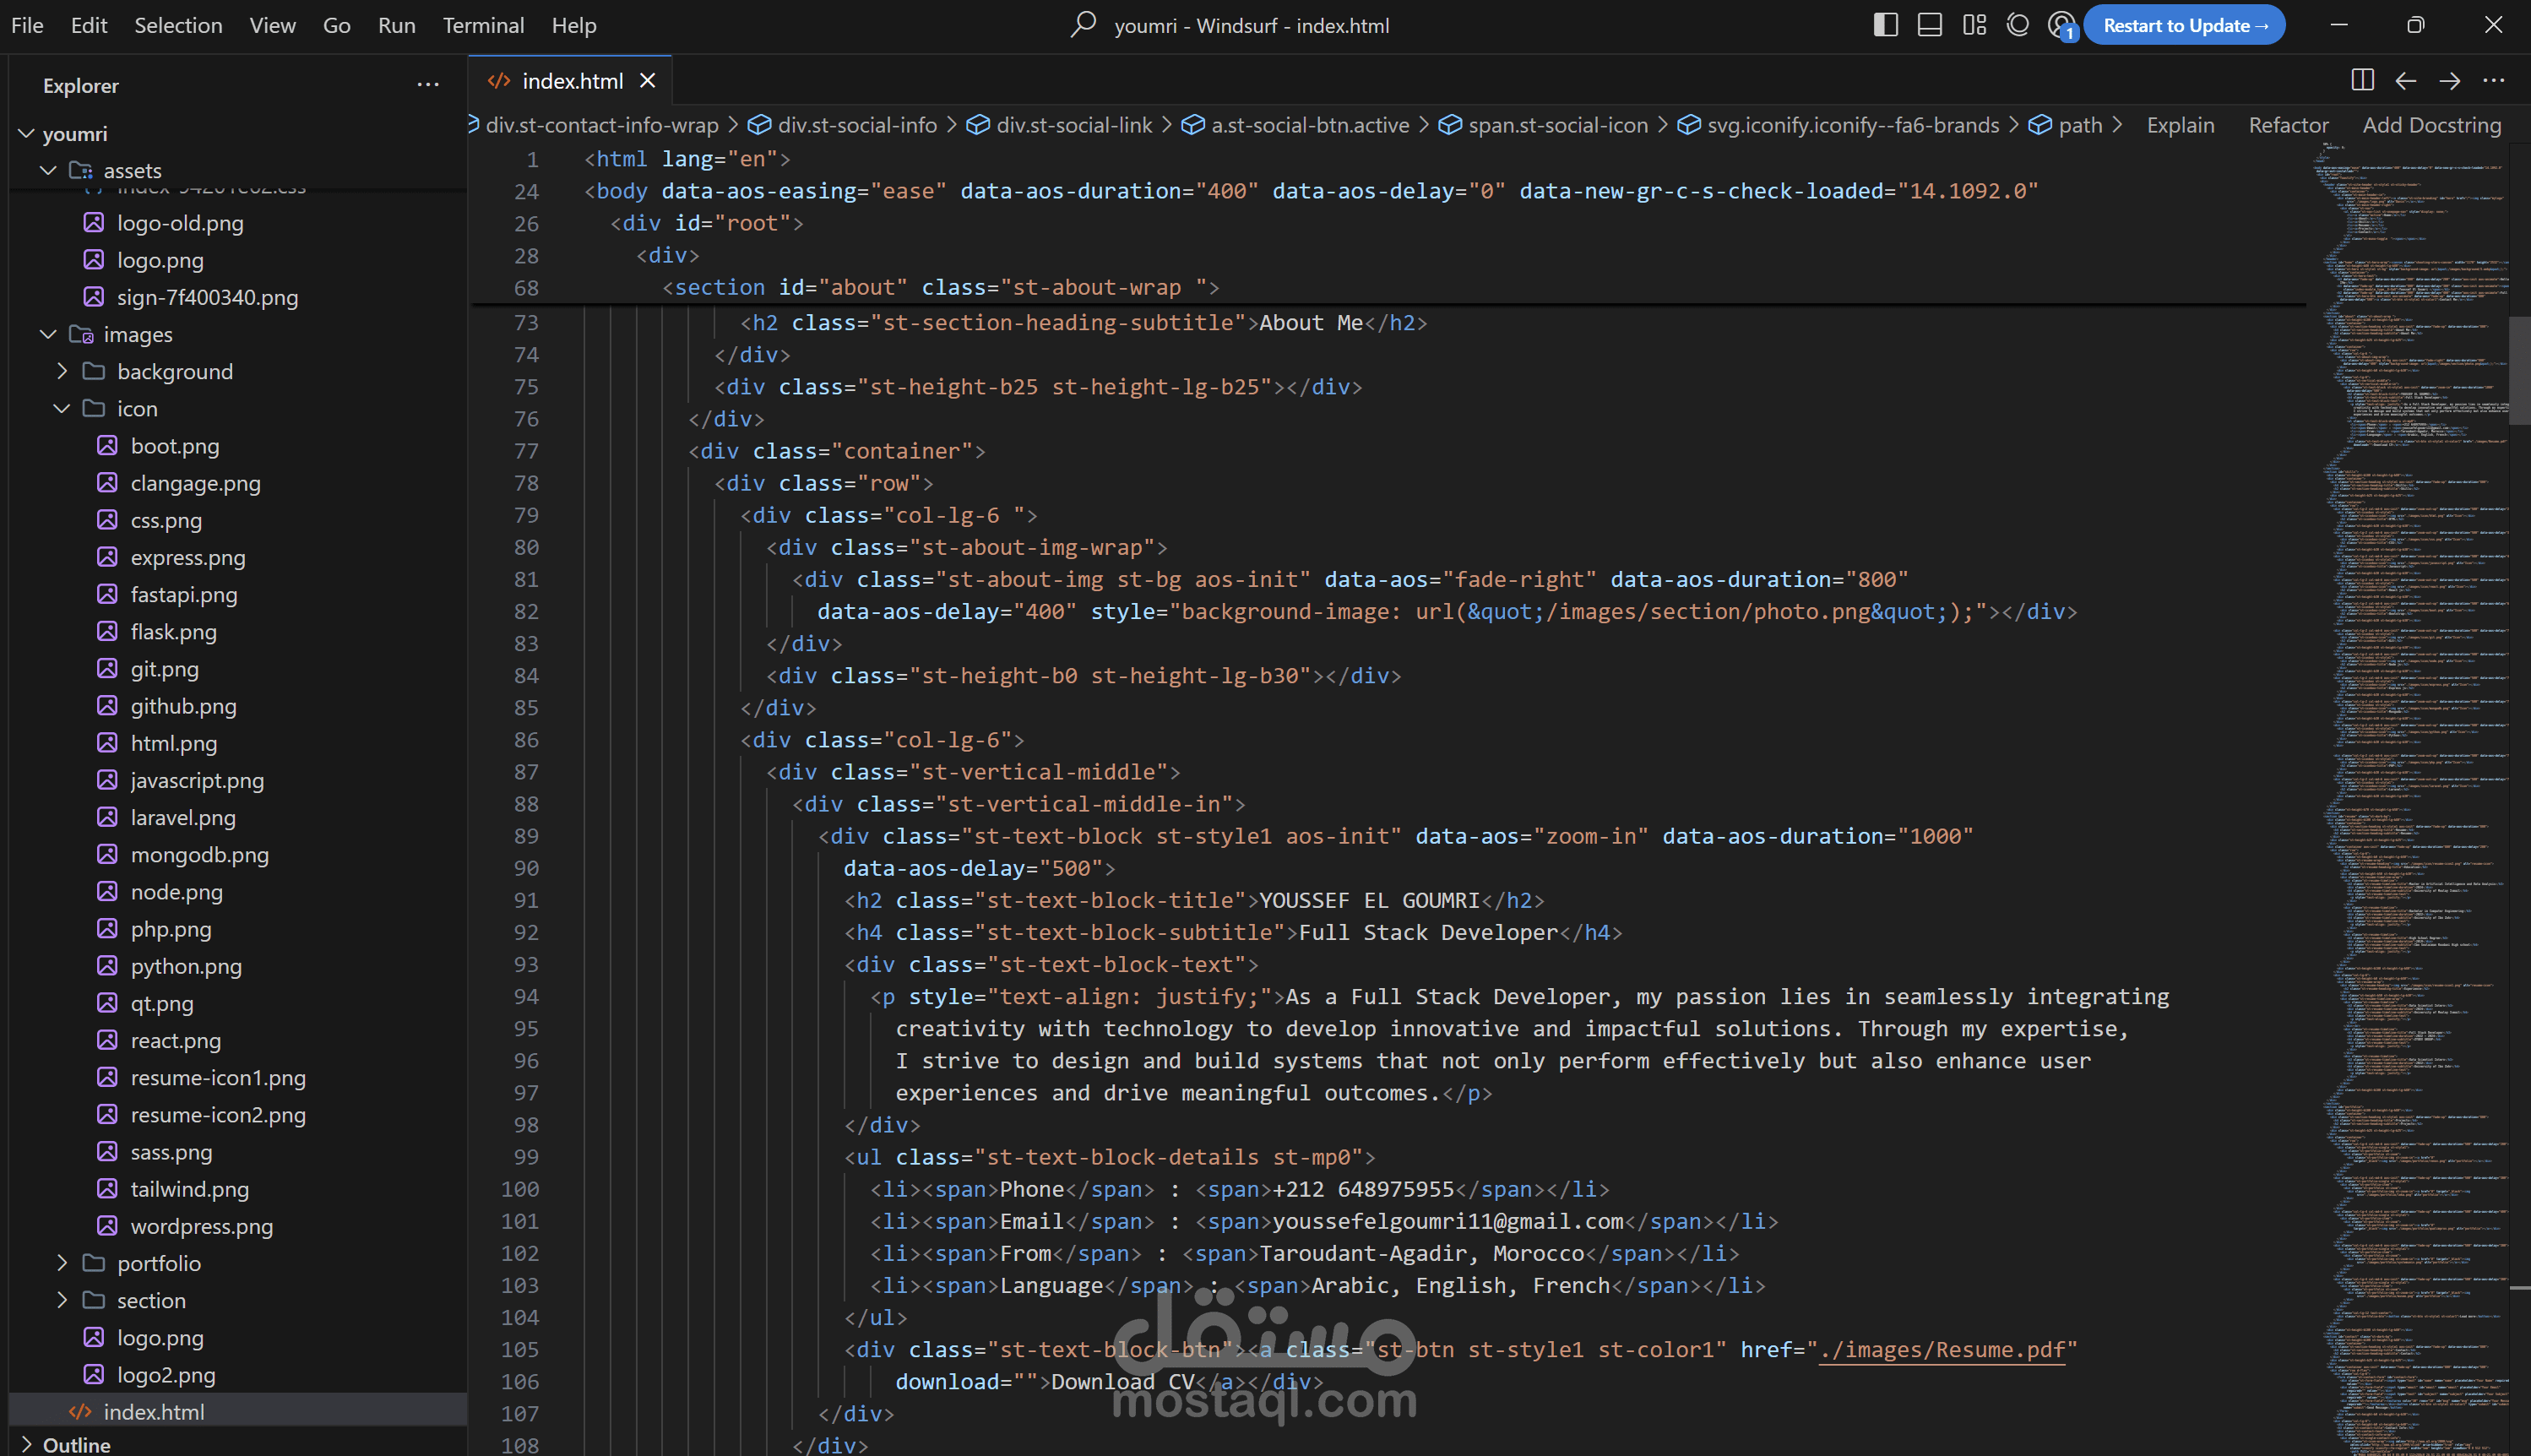
Task: Open the Terminal menu
Action: tap(483, 25)
